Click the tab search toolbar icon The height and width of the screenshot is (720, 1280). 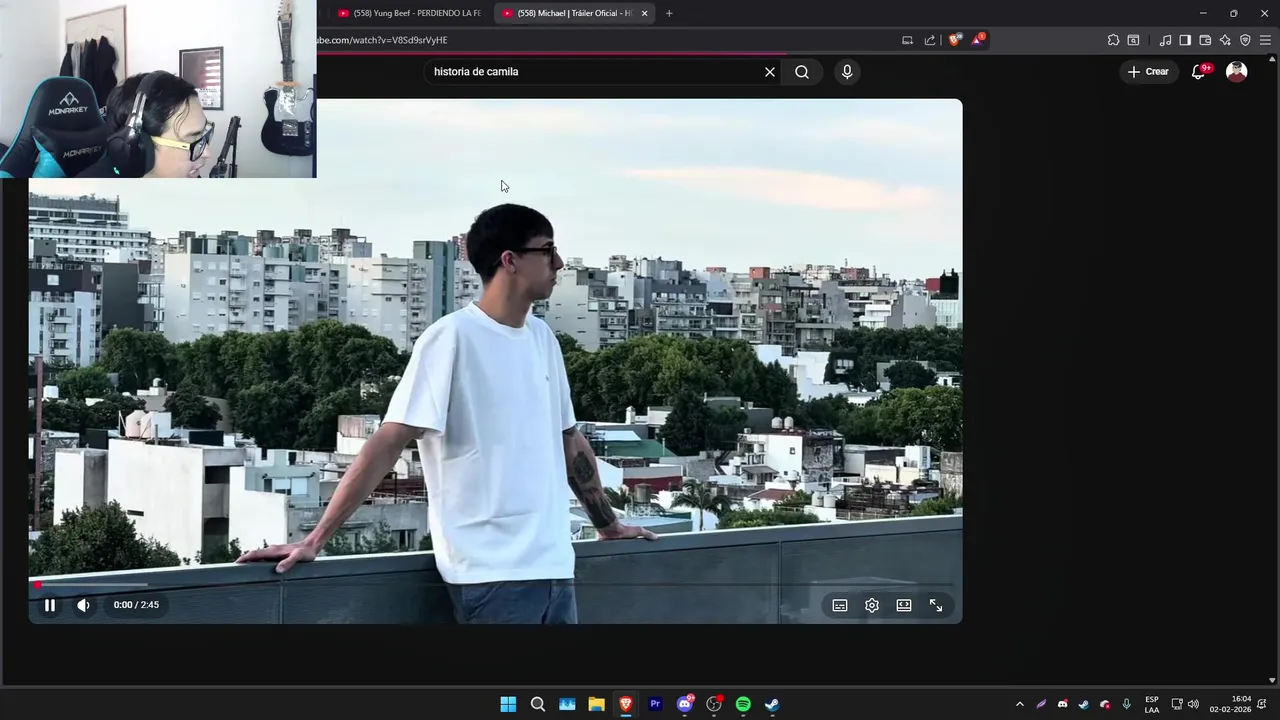(1133, 40)
